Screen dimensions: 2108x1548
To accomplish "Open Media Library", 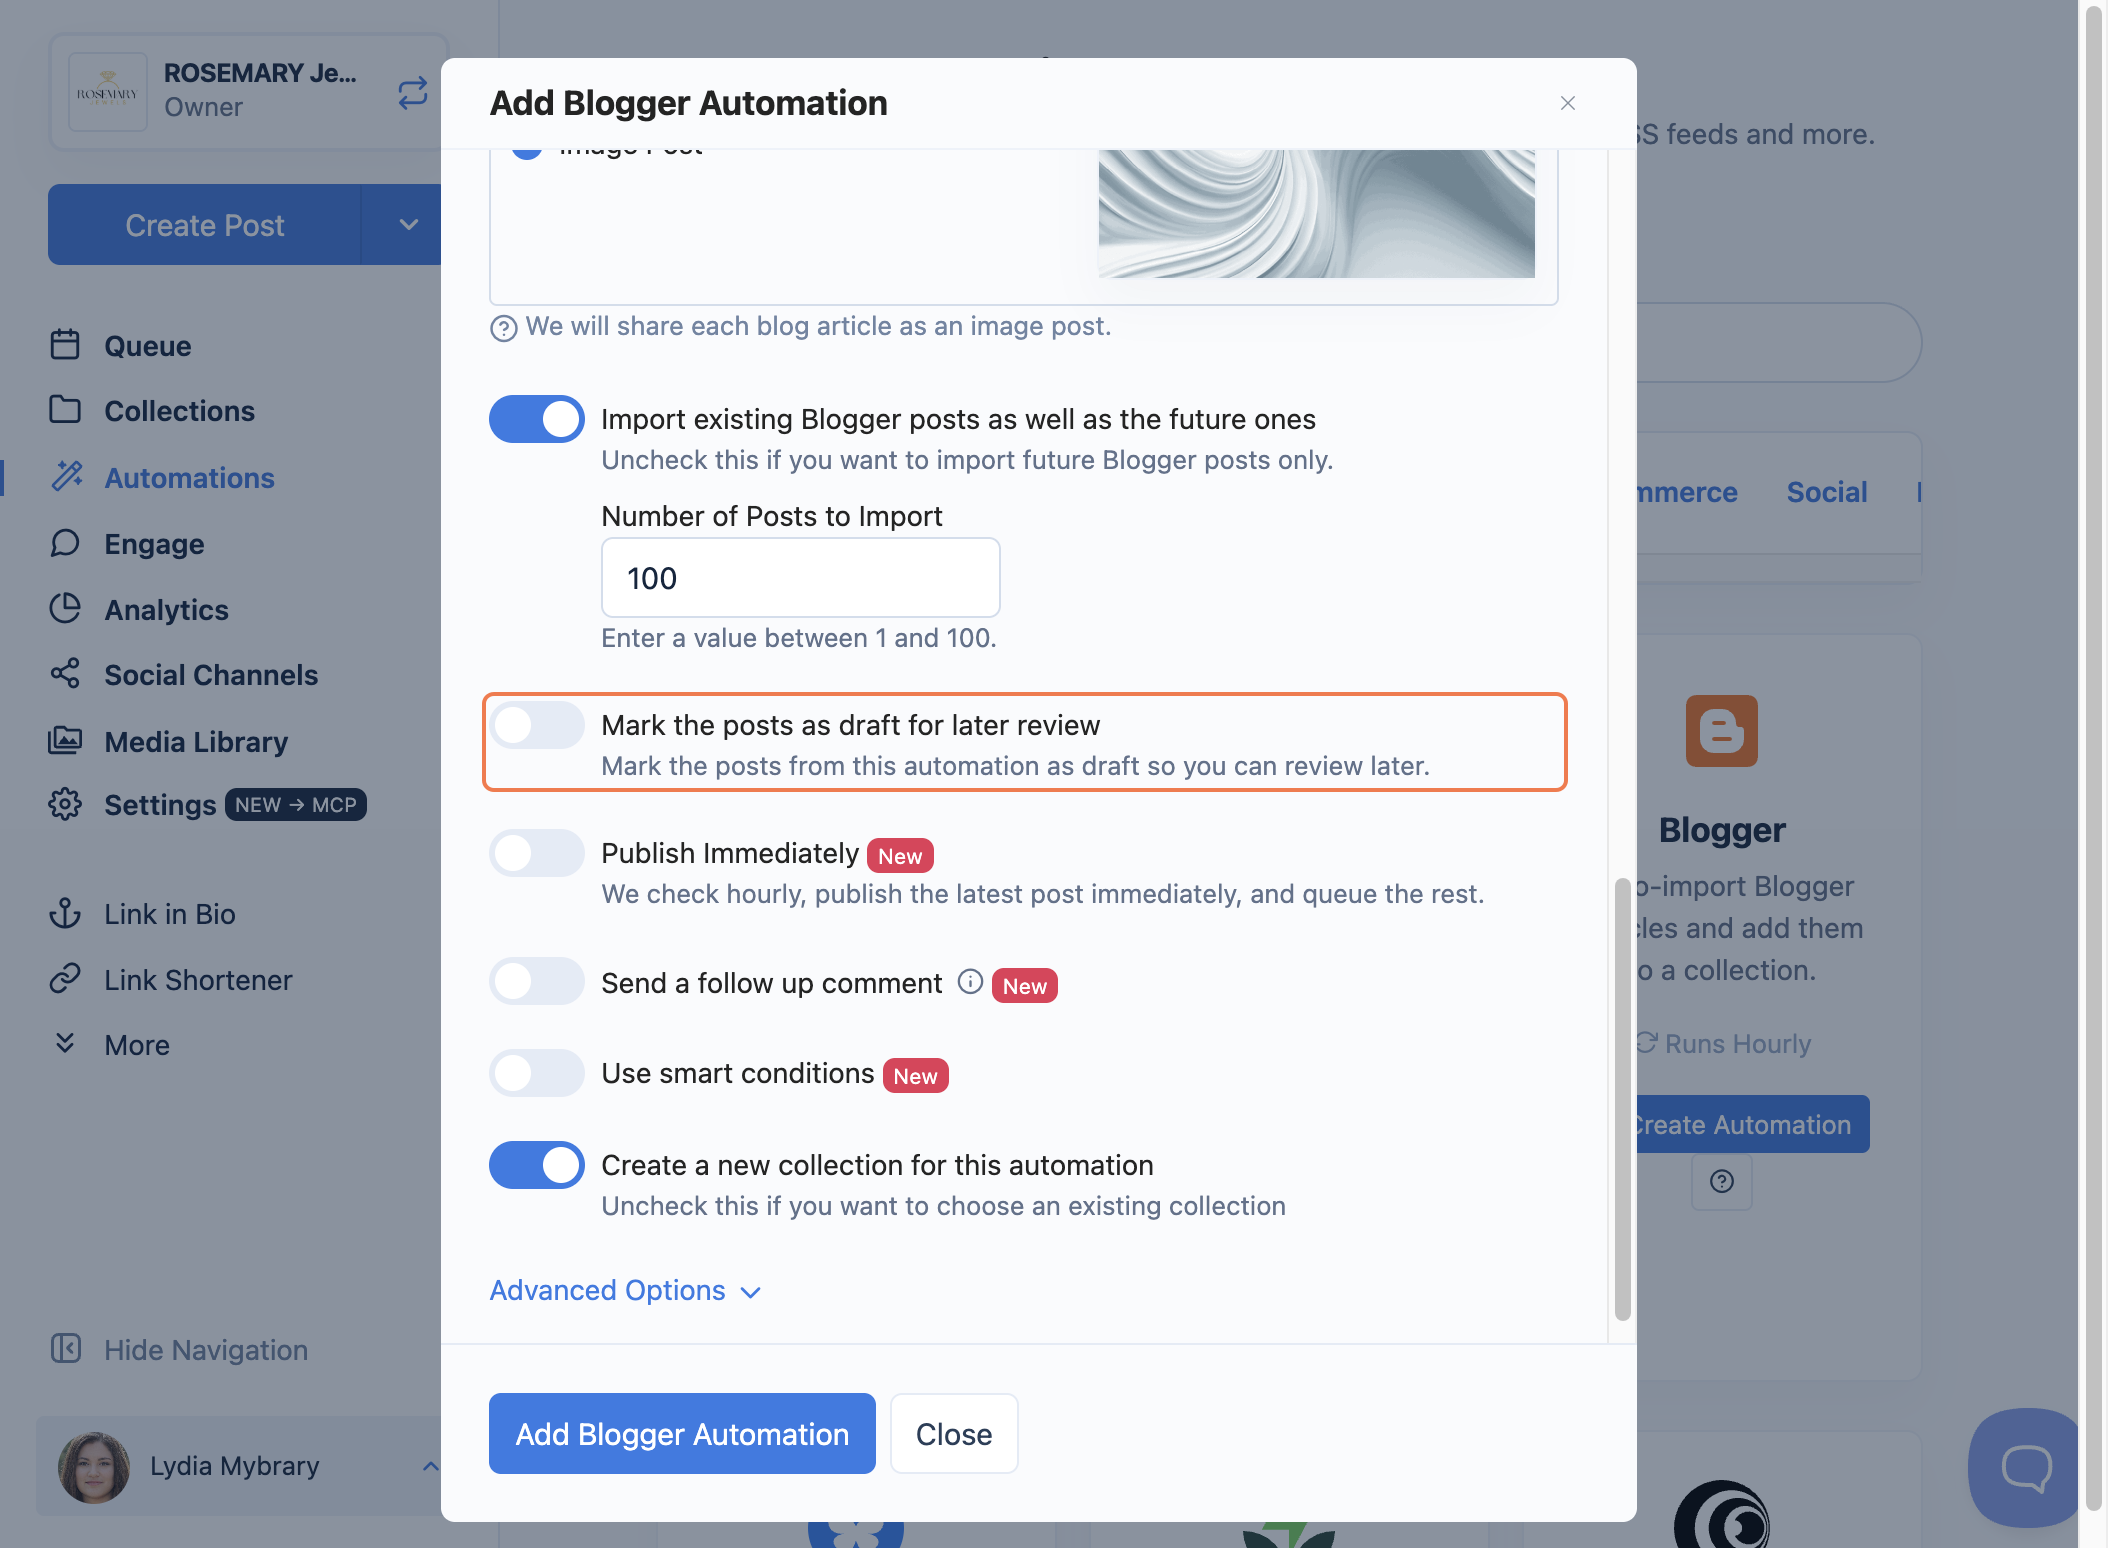I will [x=196, y=742].
